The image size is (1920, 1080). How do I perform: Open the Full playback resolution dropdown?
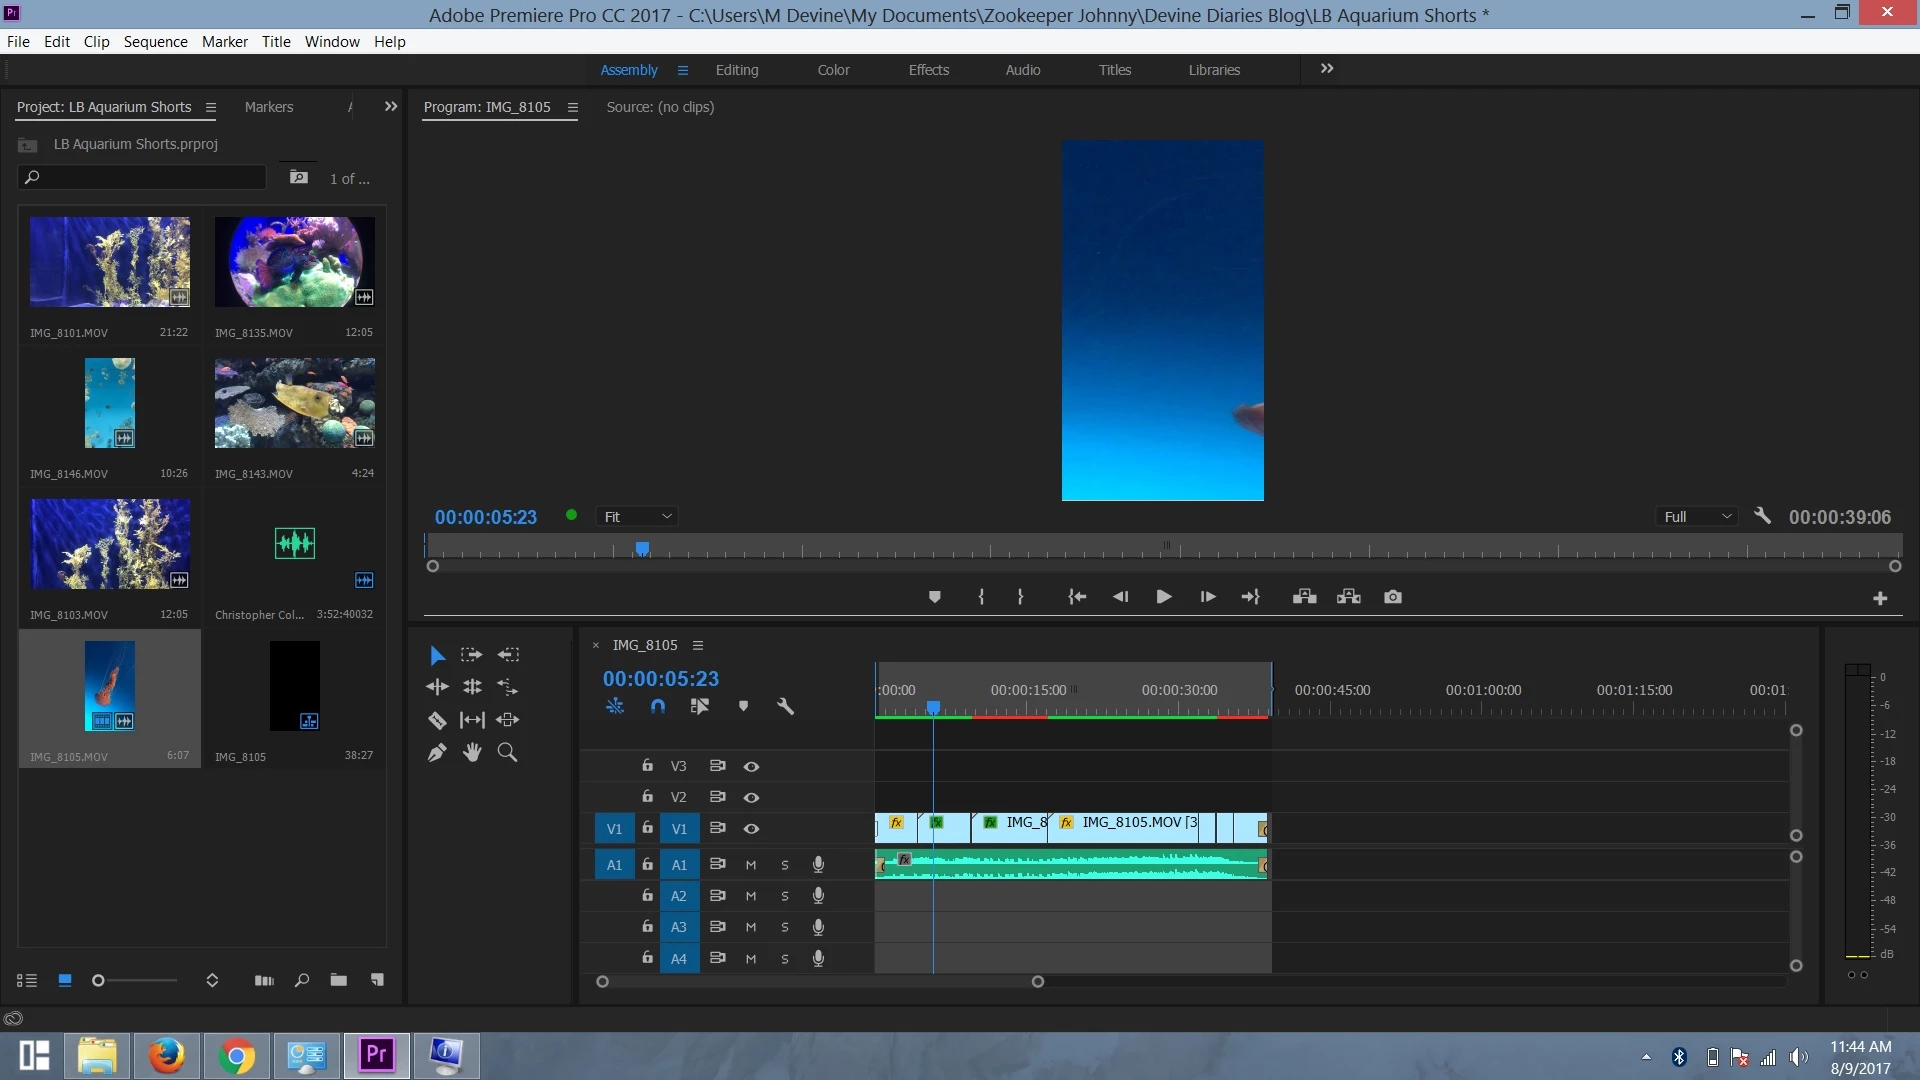pyautogui.click(x=1697, y=517)
